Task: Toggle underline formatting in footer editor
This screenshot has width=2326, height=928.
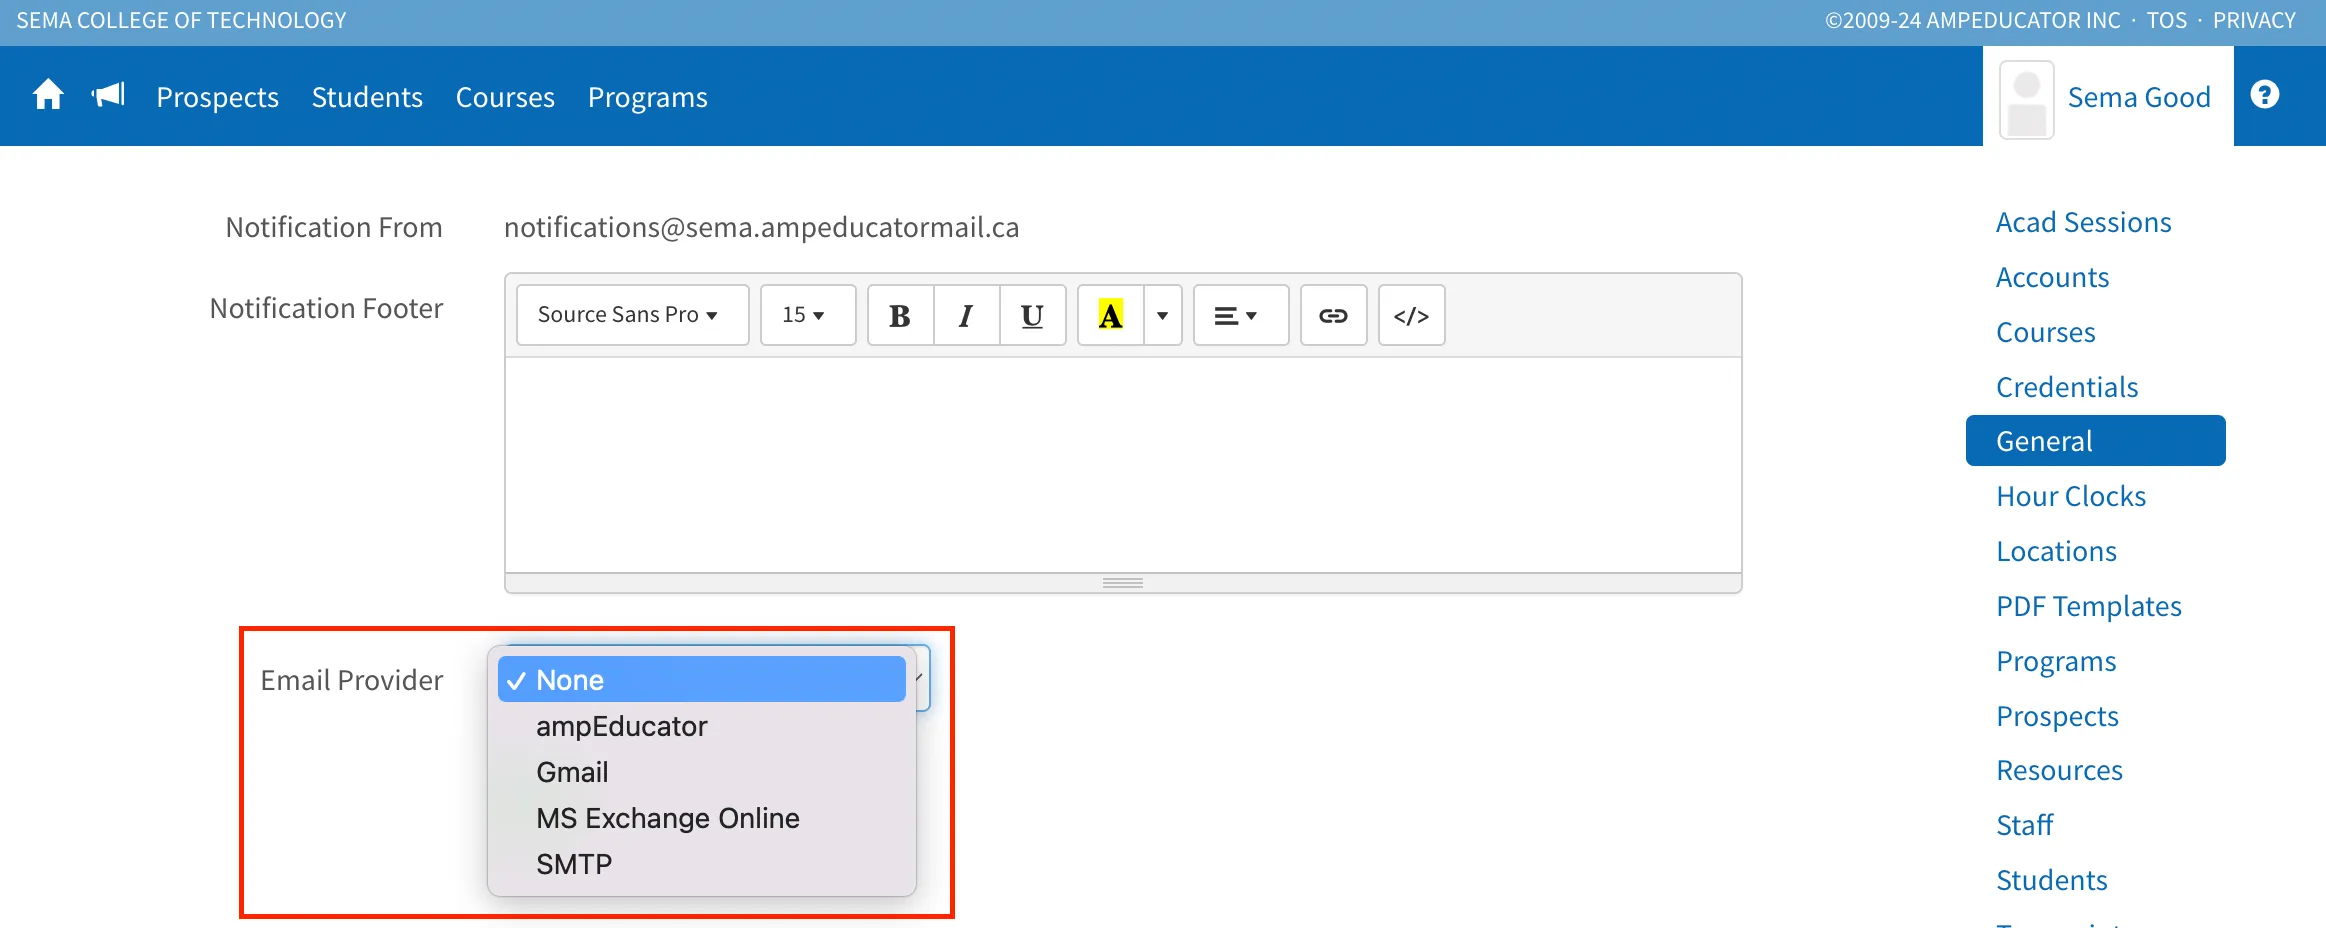Action: pyautogui.click(x=1032, y=316)
